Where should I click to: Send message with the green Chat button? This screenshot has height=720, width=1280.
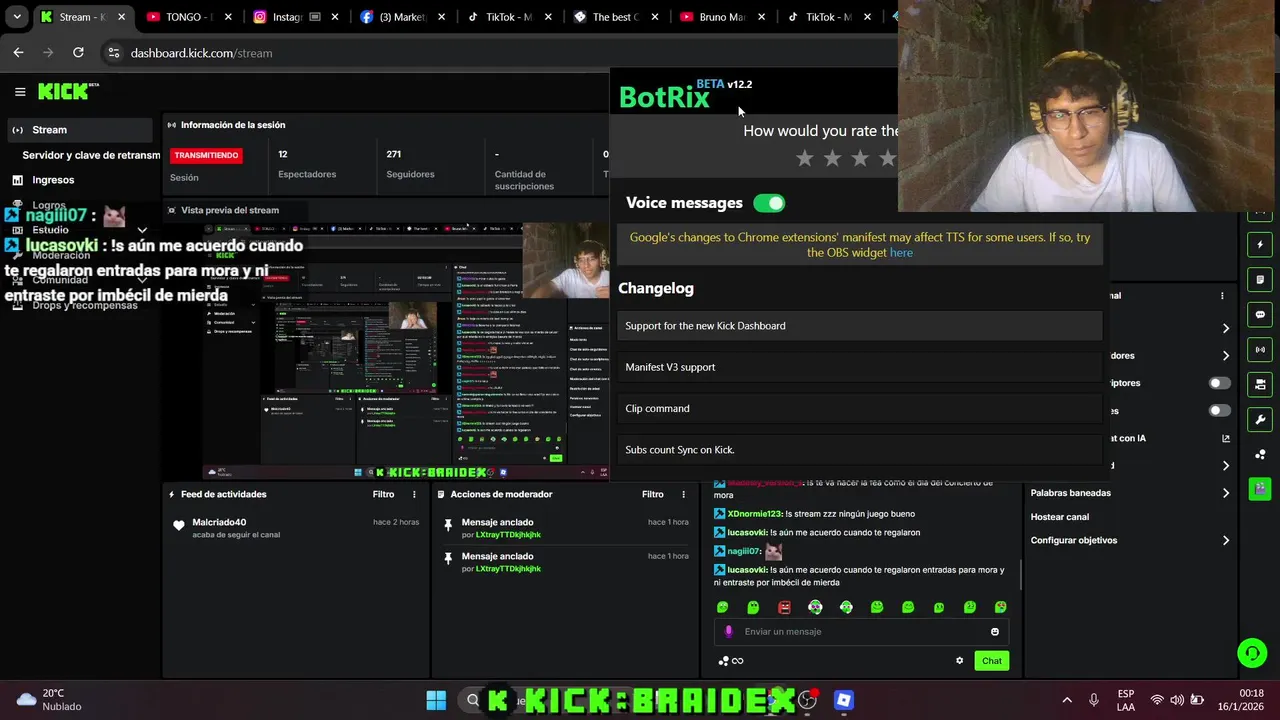(x=992, y=660)
